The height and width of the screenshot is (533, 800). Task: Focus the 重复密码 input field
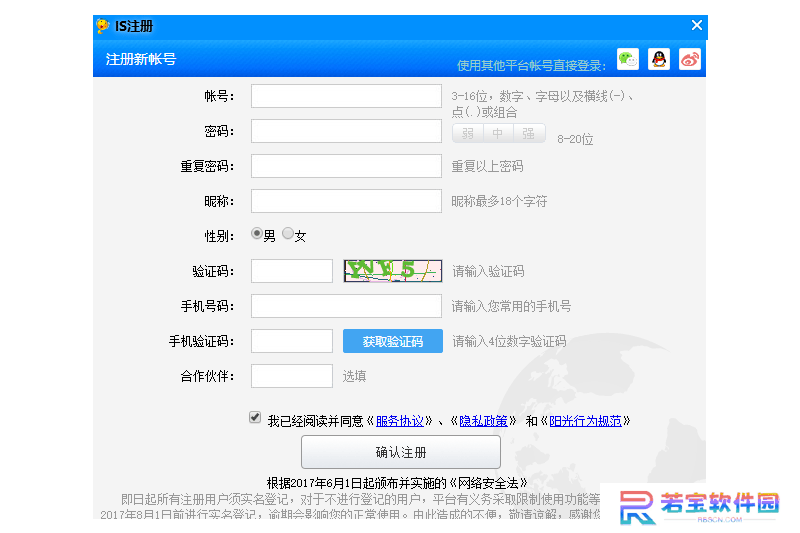(346, 166)
